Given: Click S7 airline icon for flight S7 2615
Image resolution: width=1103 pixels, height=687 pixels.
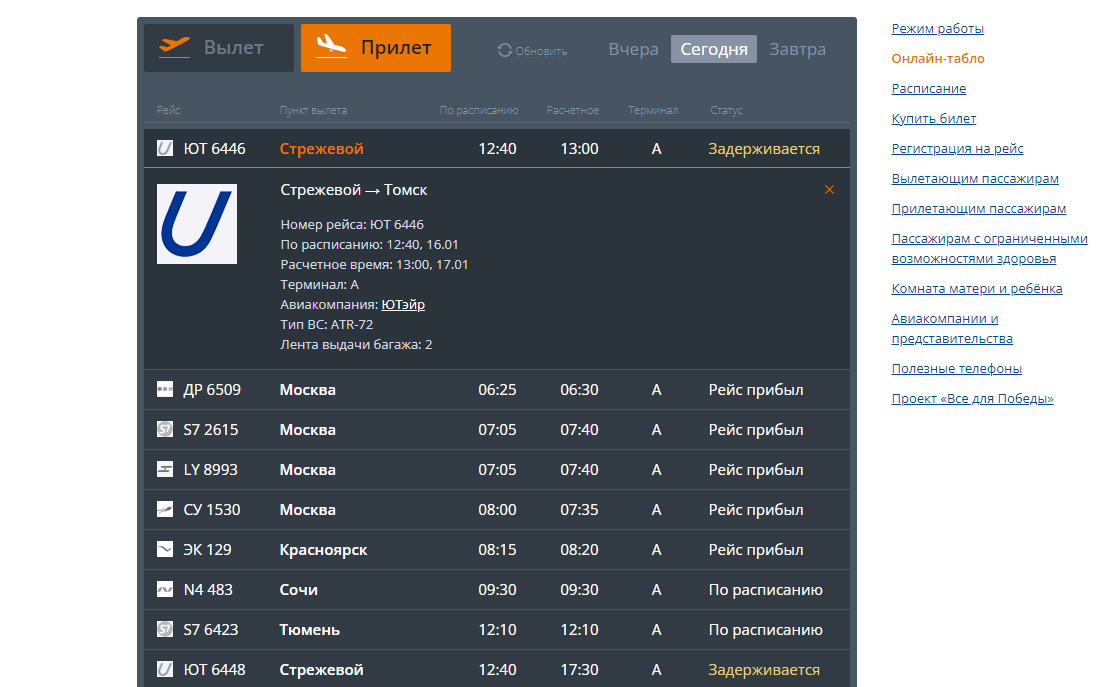Looking at the screenshot, I should [x=165, y=430].
